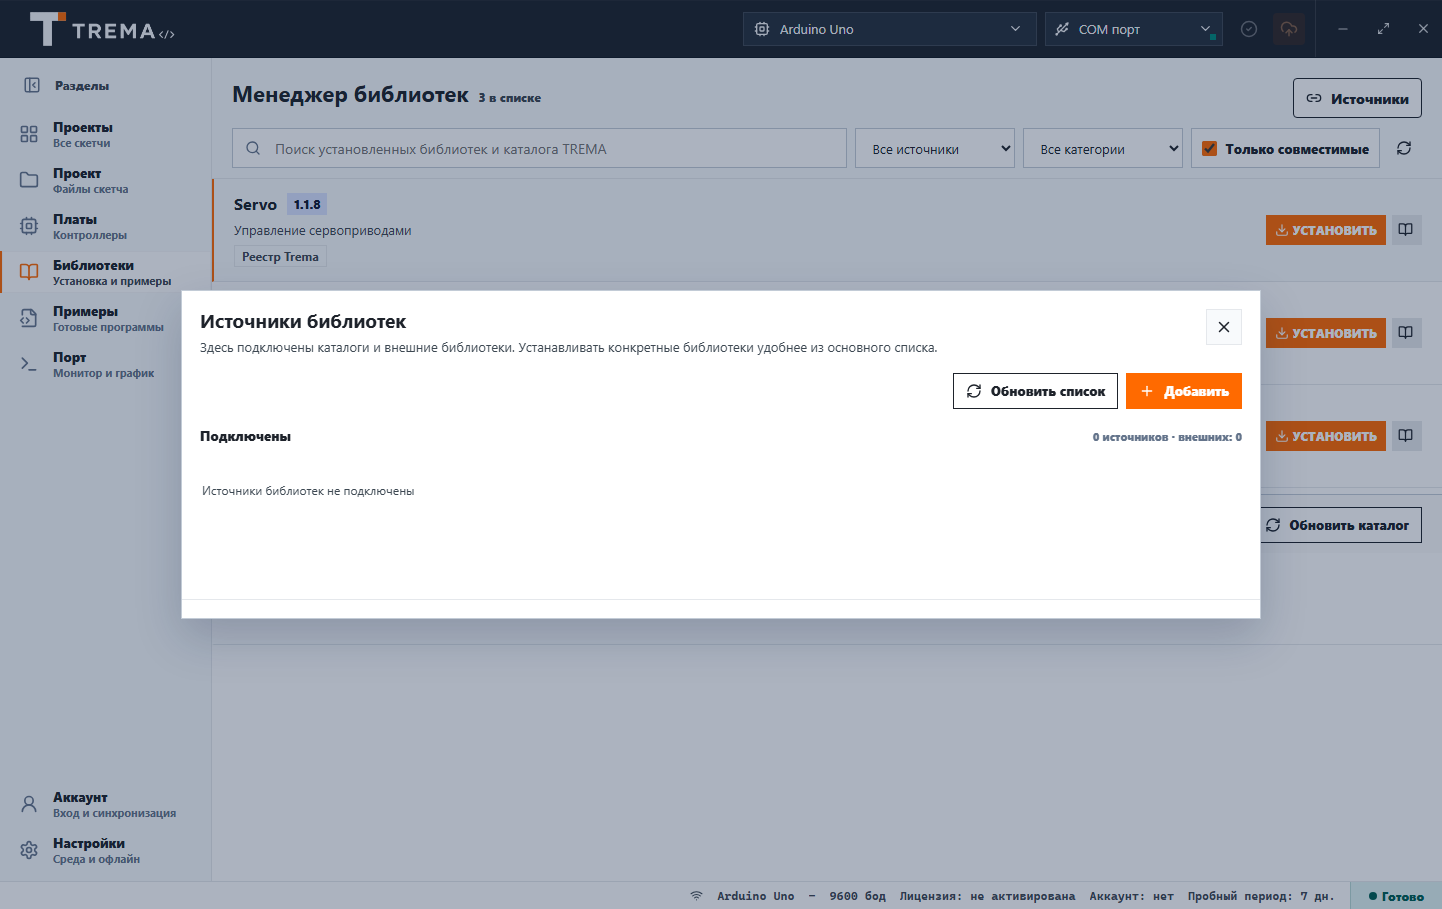Image resolution: width=1442 pixels, height=909 pixels.
Task: Click Лицензия: не активирована status text
Action: [987, 896]
